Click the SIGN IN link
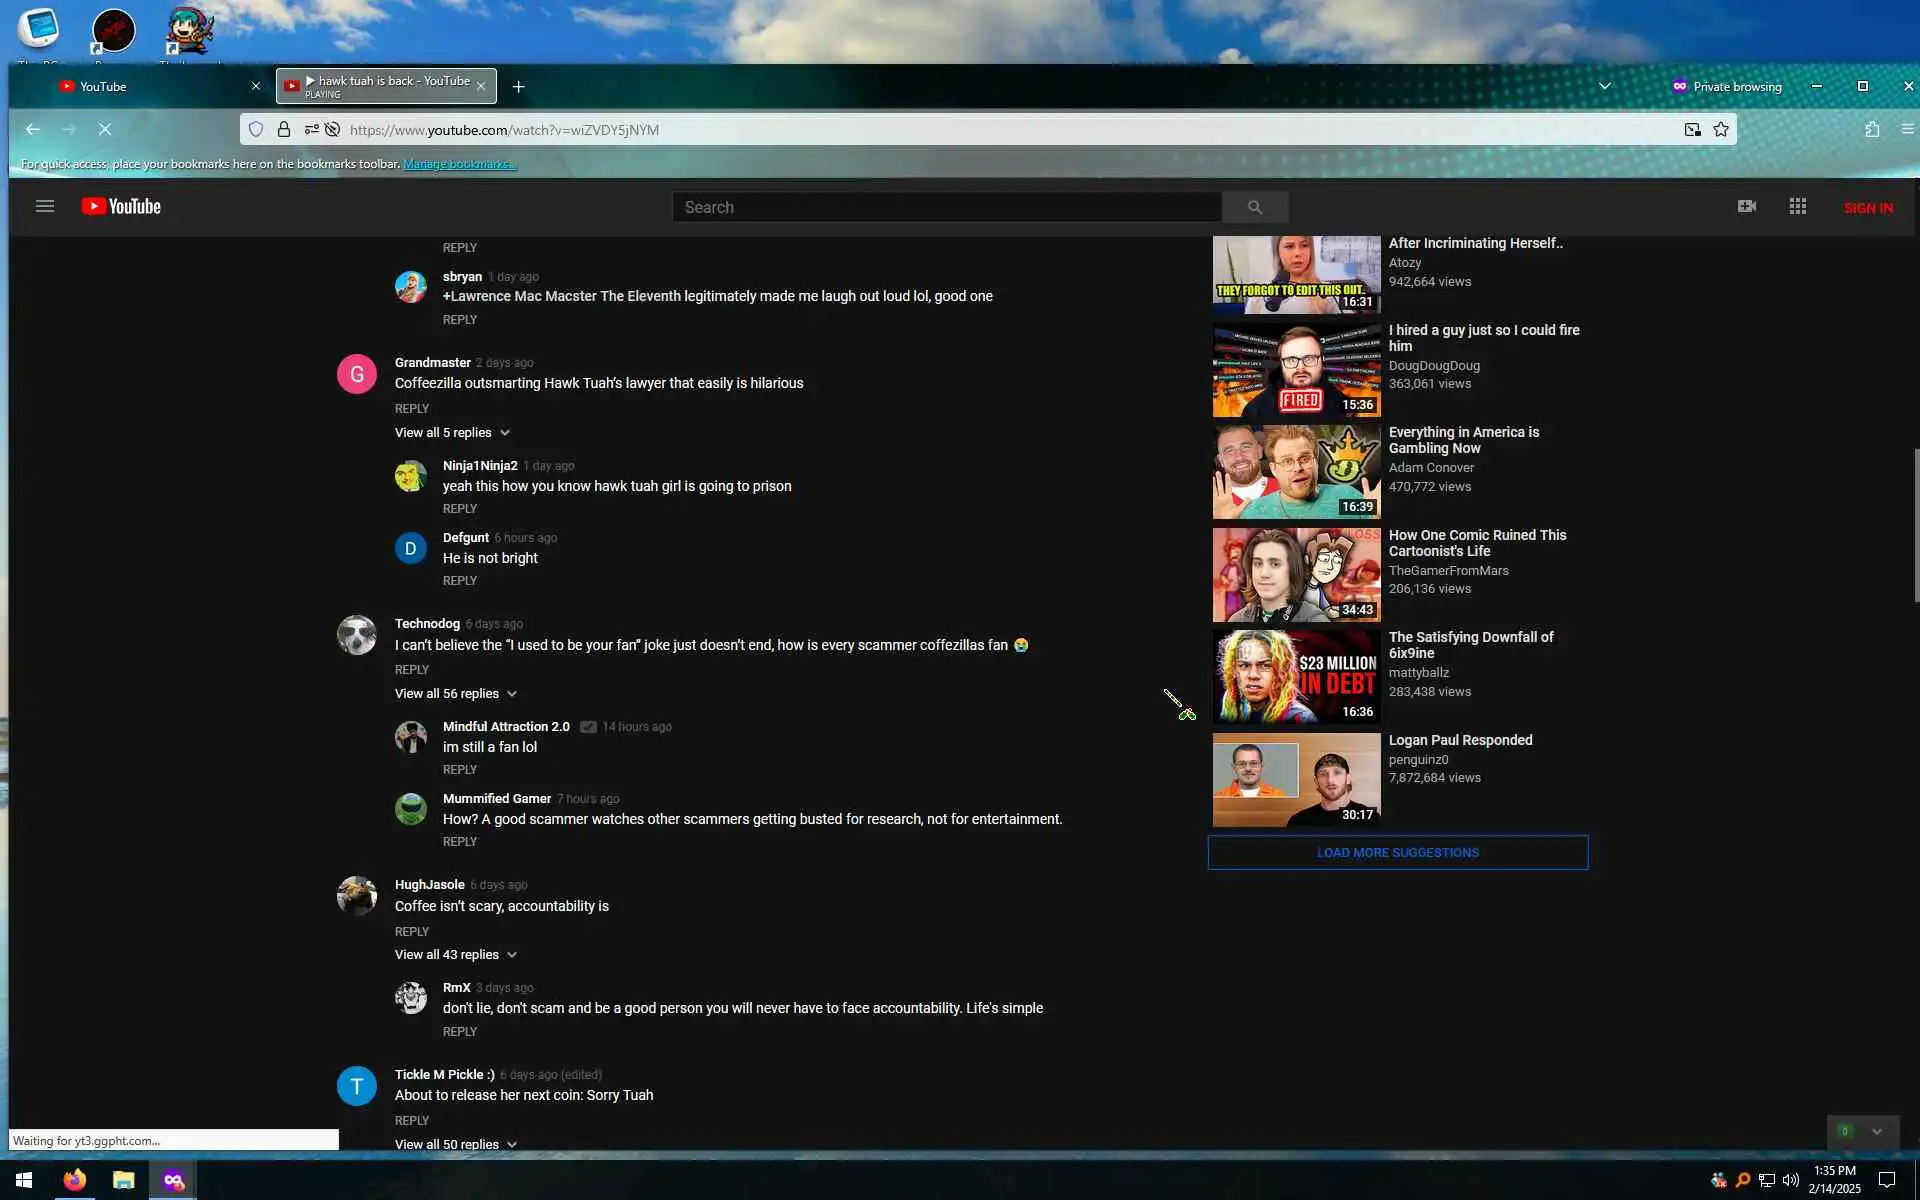 tap(1867, 208)
